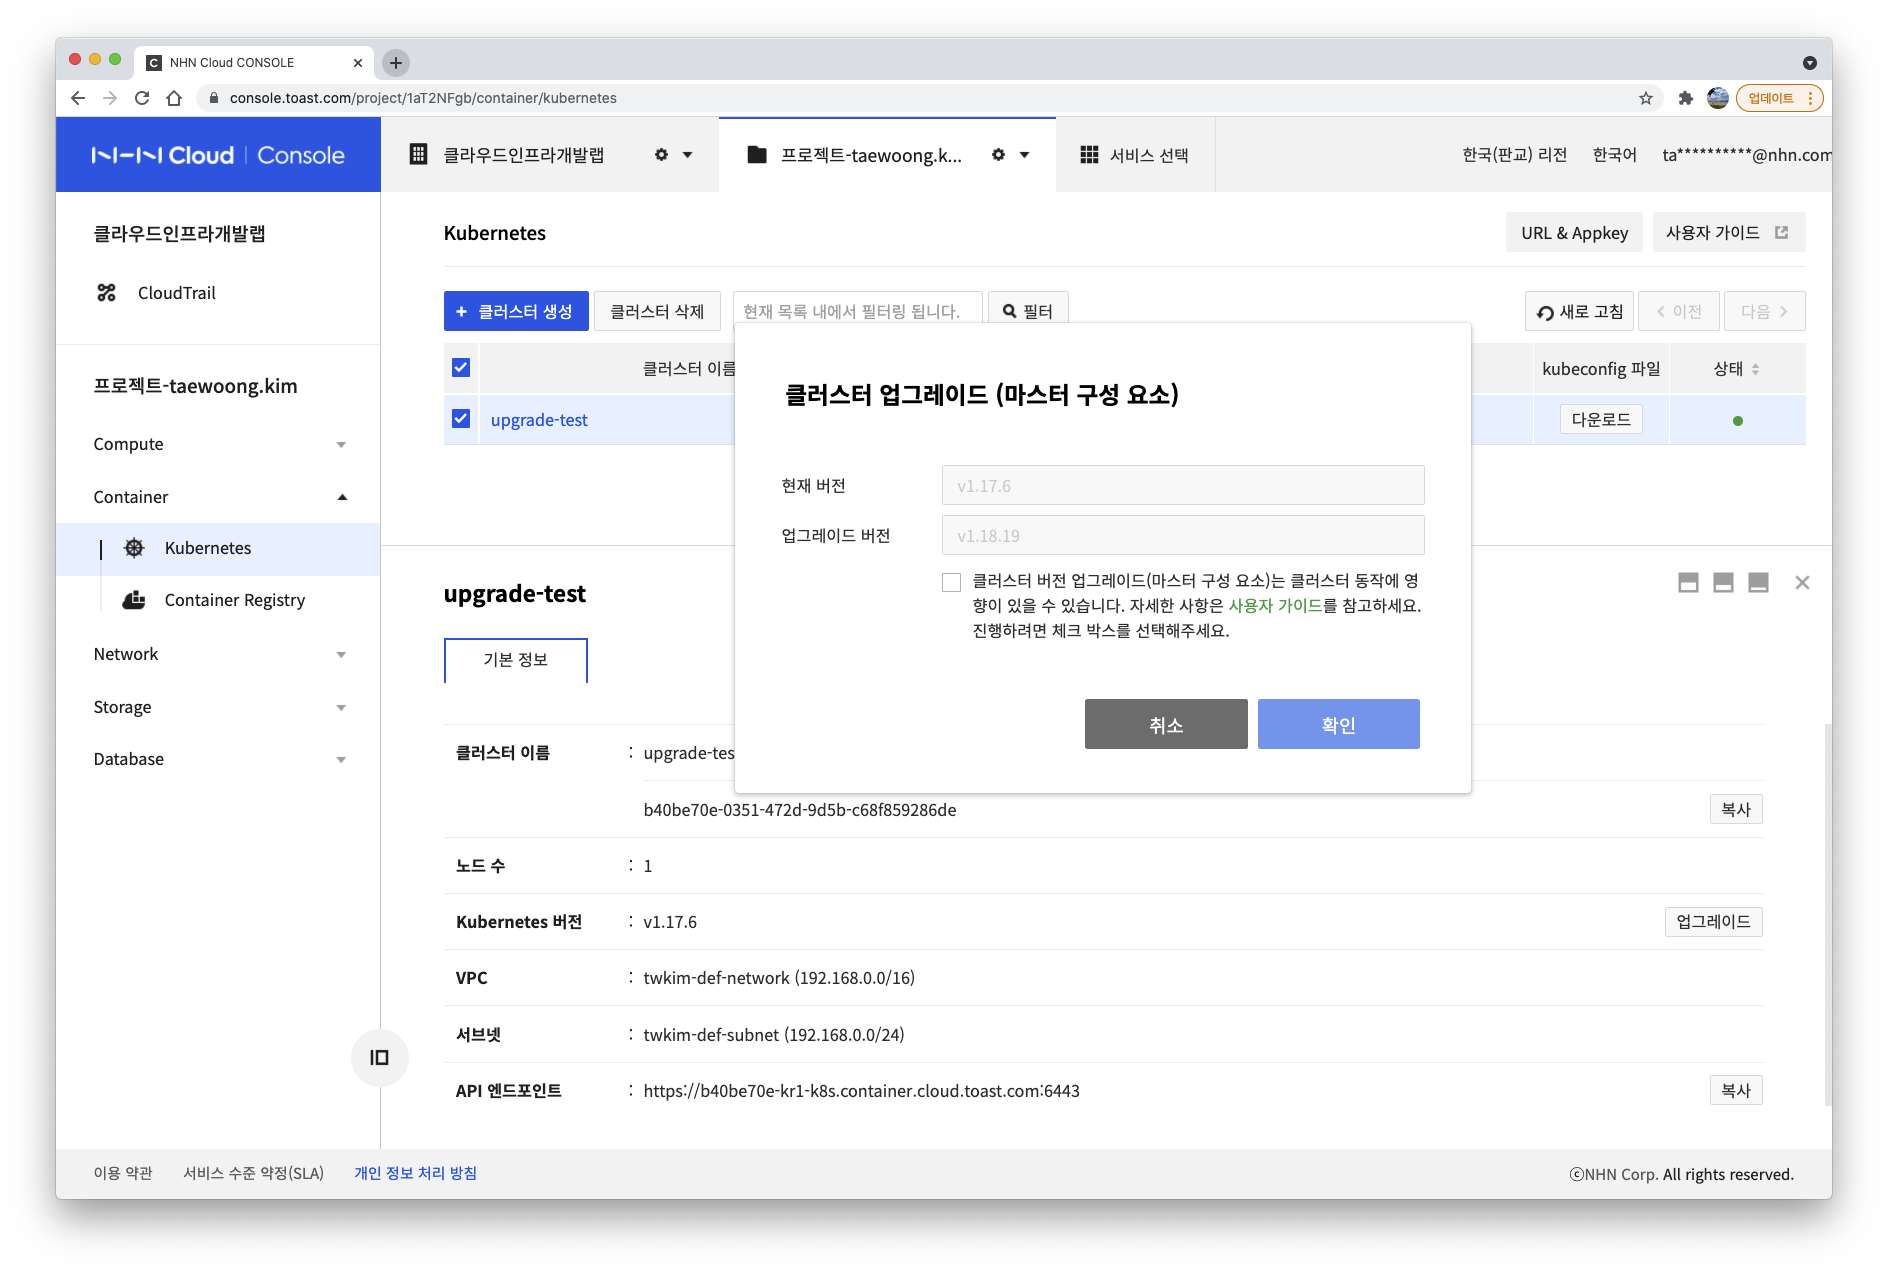This screenshot has height=1273, width=1888.
Task: Click the 확인 button in upgrade dialog
Action: 1339,724
